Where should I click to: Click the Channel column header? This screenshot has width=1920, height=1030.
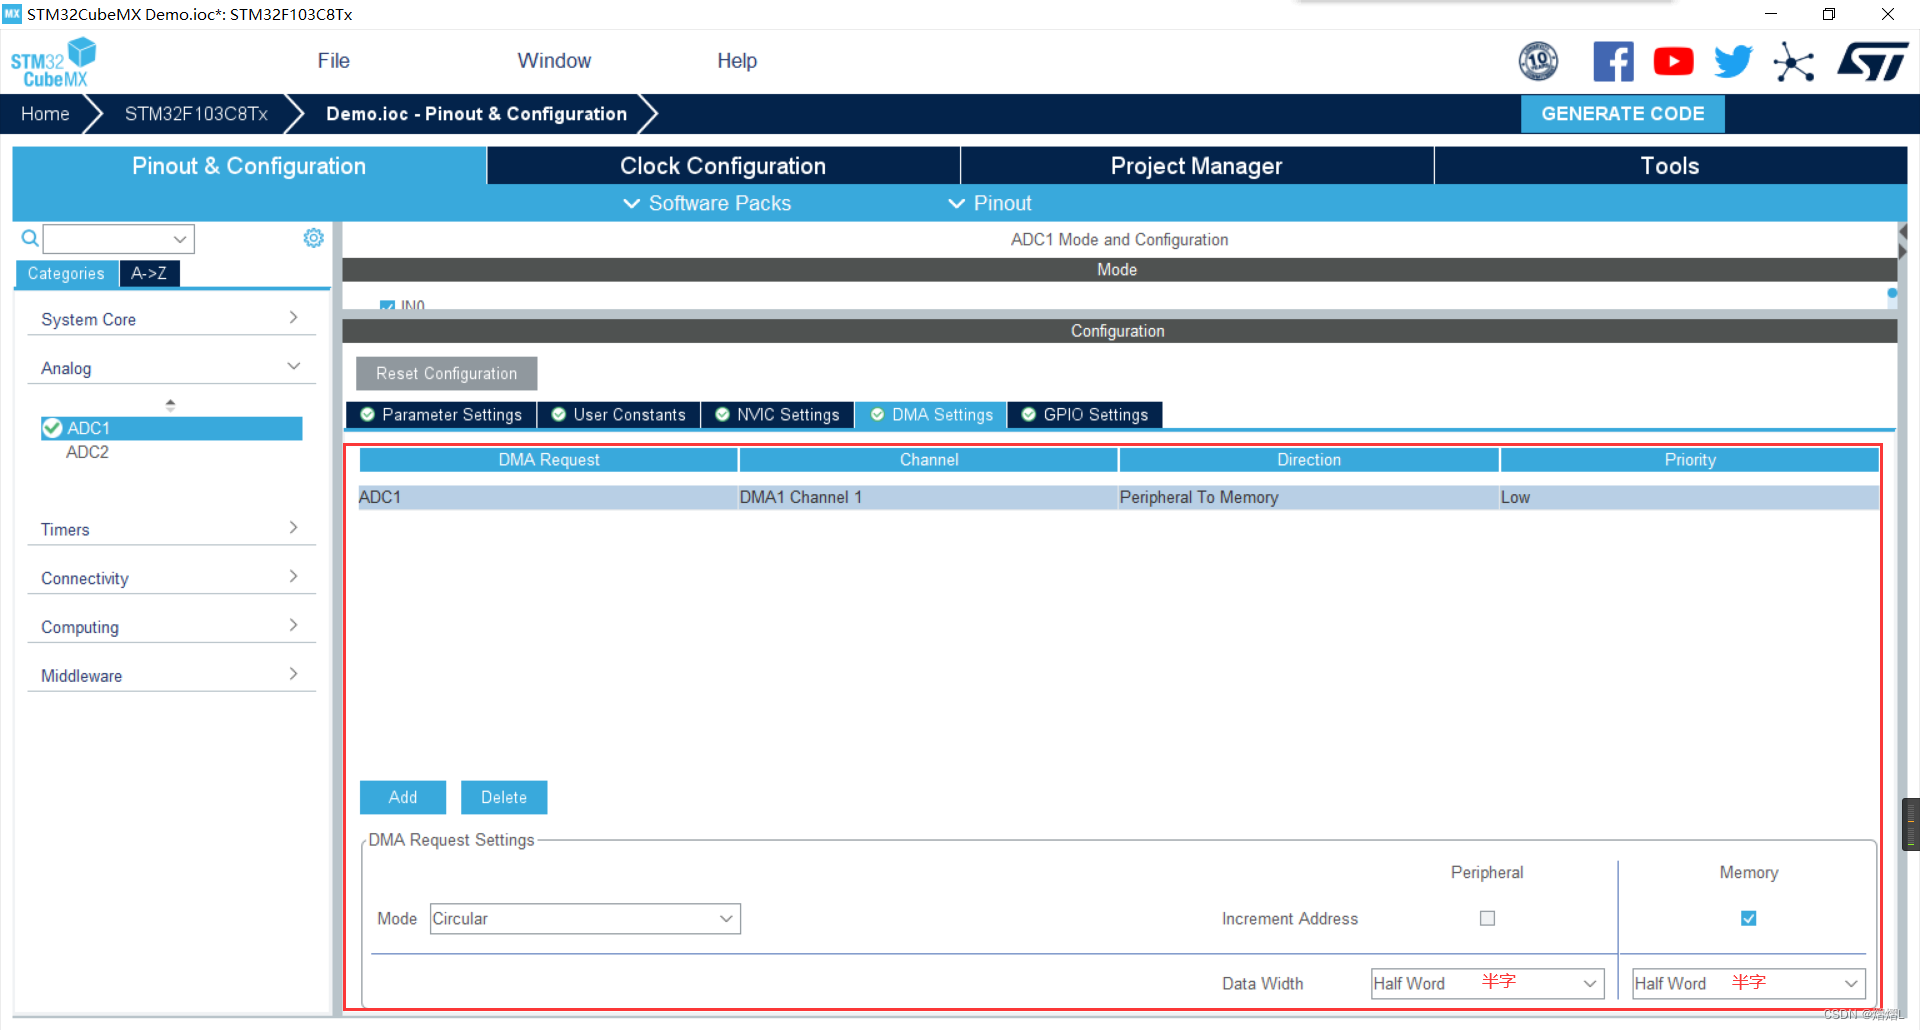(928, 460)
